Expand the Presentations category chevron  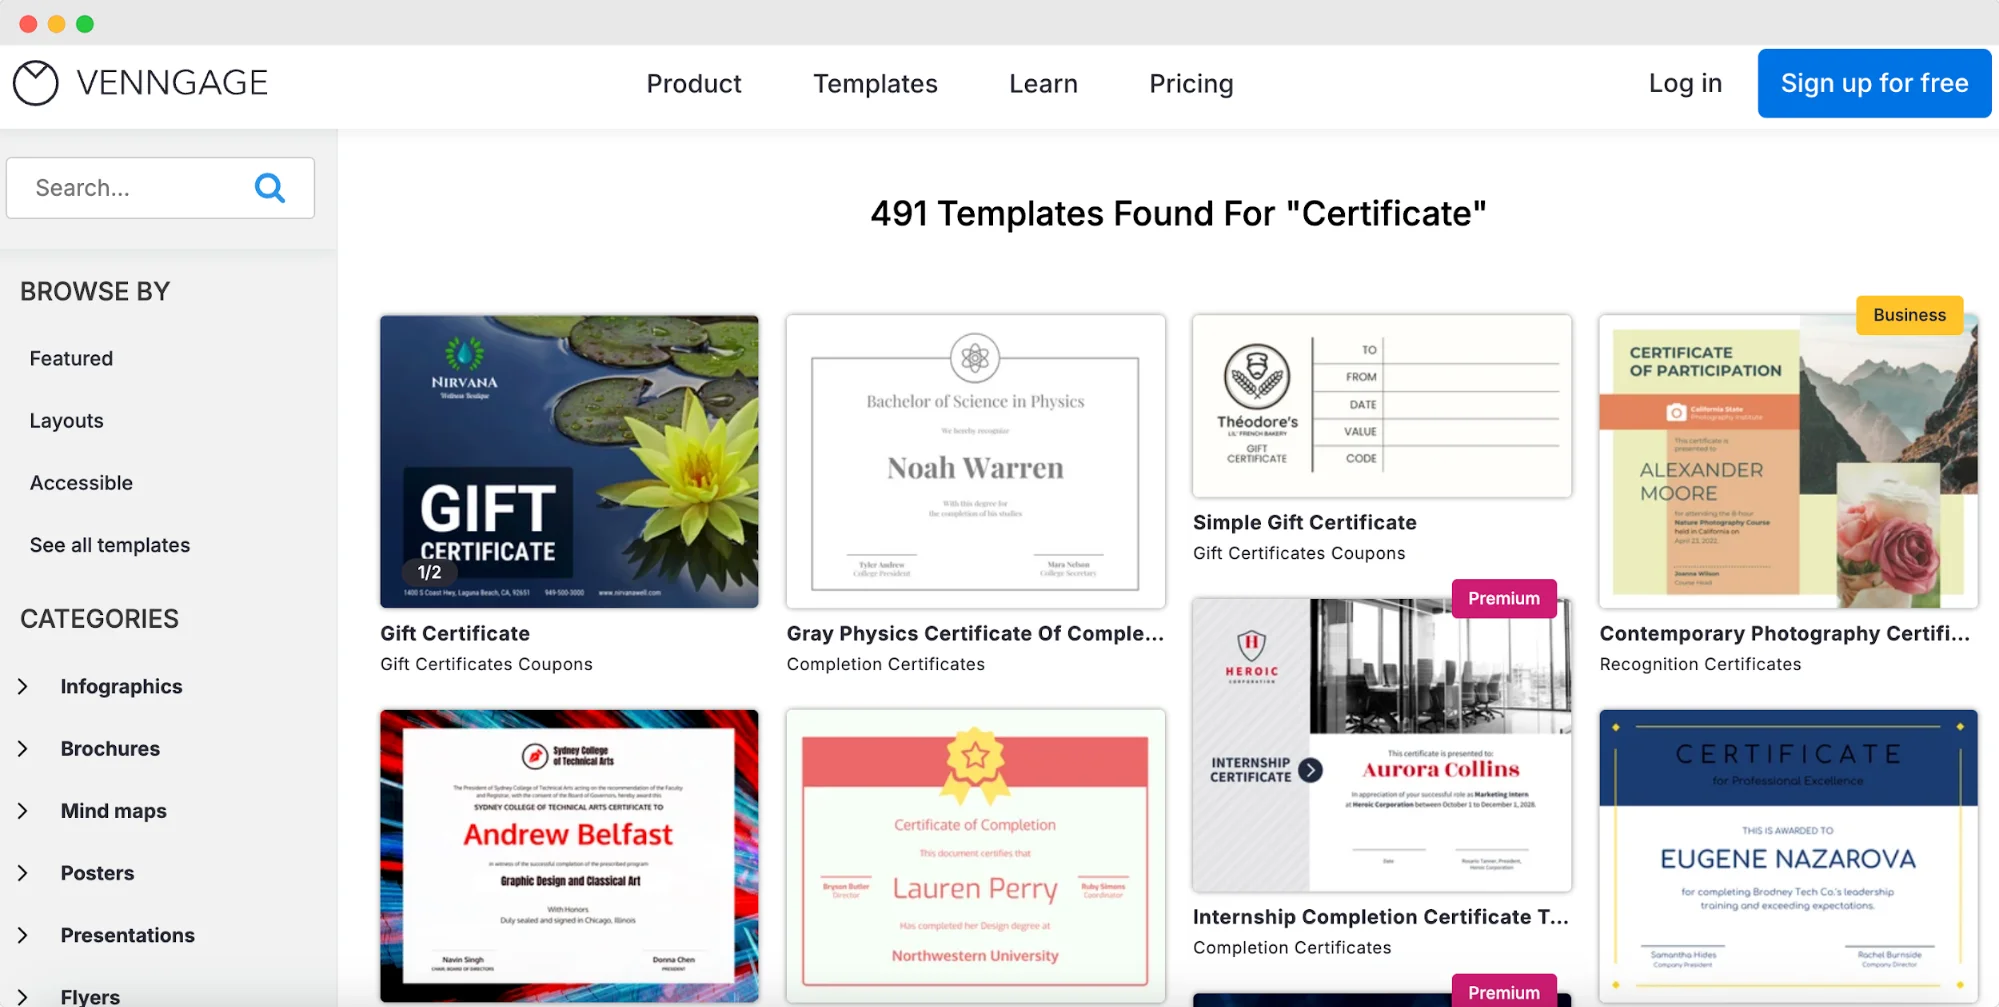22,935
